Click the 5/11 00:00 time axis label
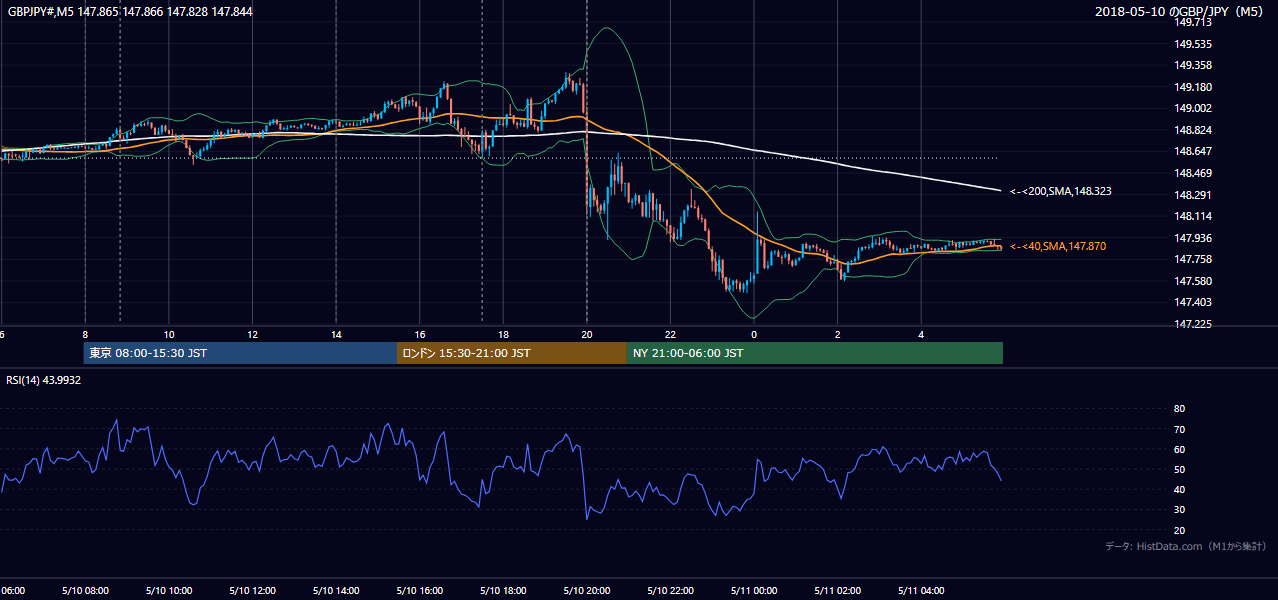Image resolution: width=1278 pixels, height=600 pixels. [754, 591]
